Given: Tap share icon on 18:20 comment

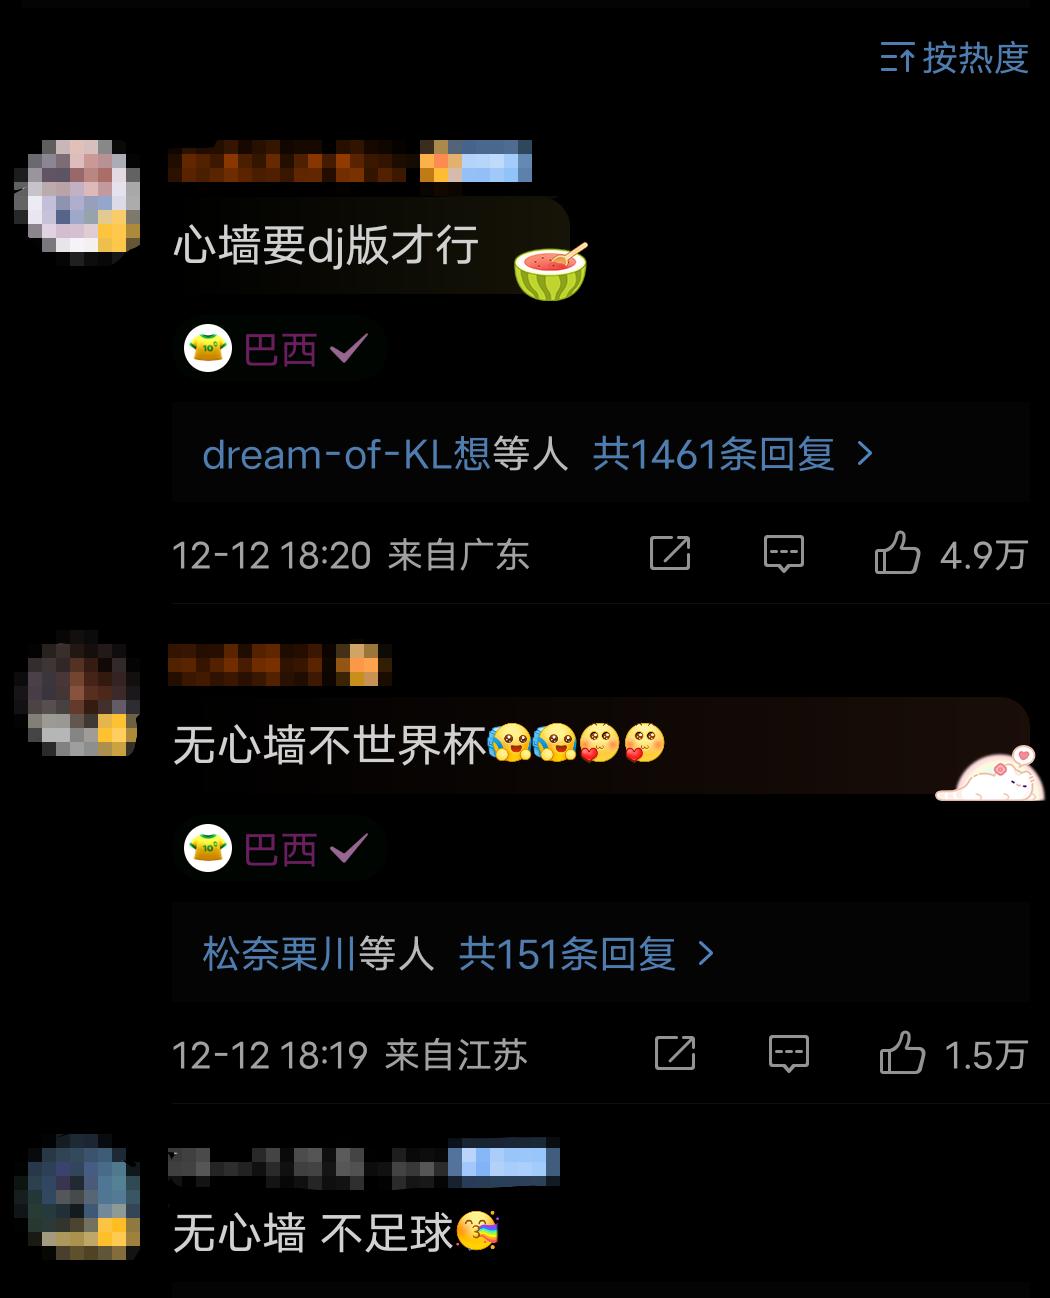Looking at the screenshot, I should (670, 553).
